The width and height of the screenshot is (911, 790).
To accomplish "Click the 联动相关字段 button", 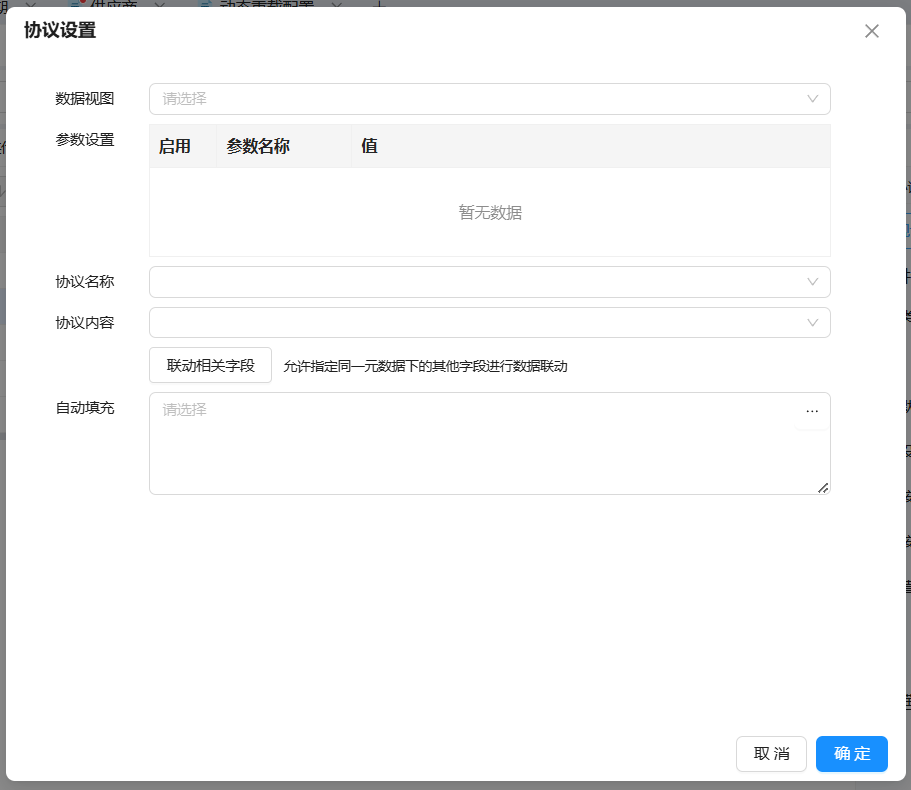I will pyautogui.click(x=210, y=365).
